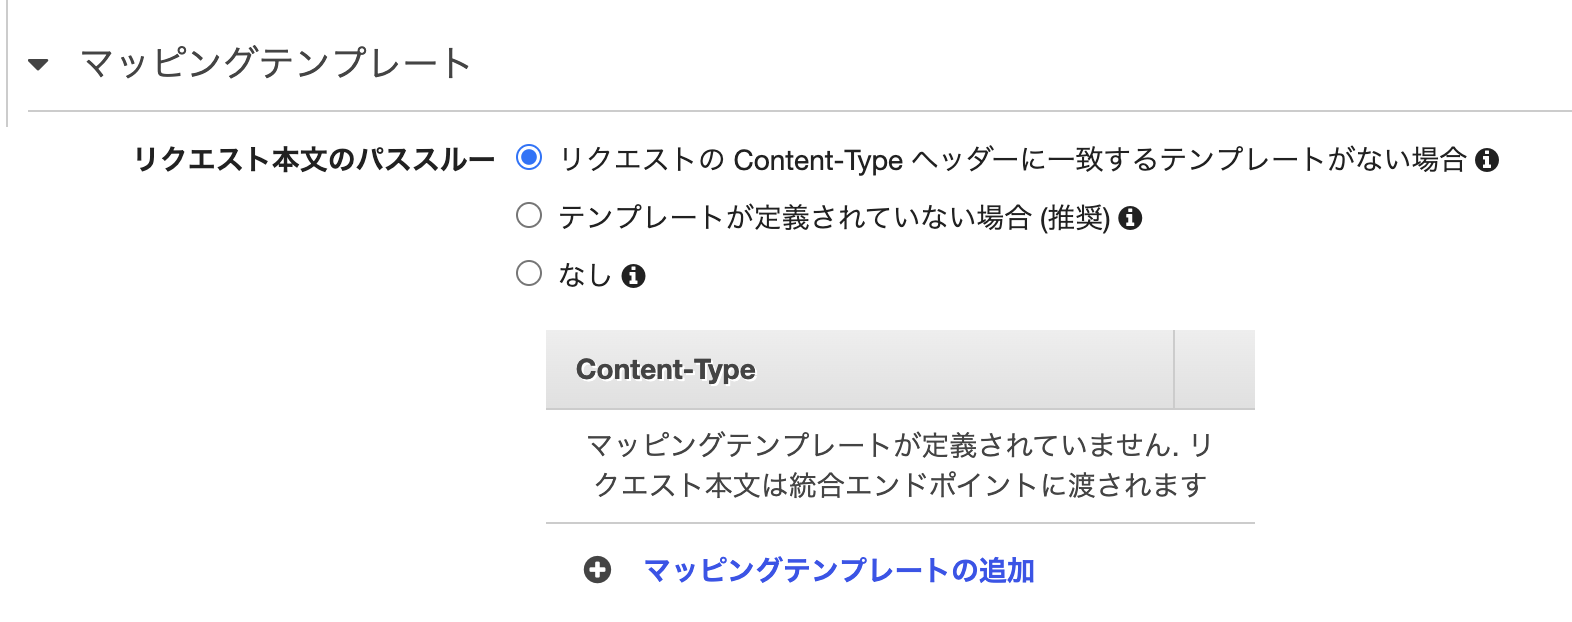1572x622 pixels.
Task: Click the リクエスト本文のパススルー field label
Action: coord(314,160)
